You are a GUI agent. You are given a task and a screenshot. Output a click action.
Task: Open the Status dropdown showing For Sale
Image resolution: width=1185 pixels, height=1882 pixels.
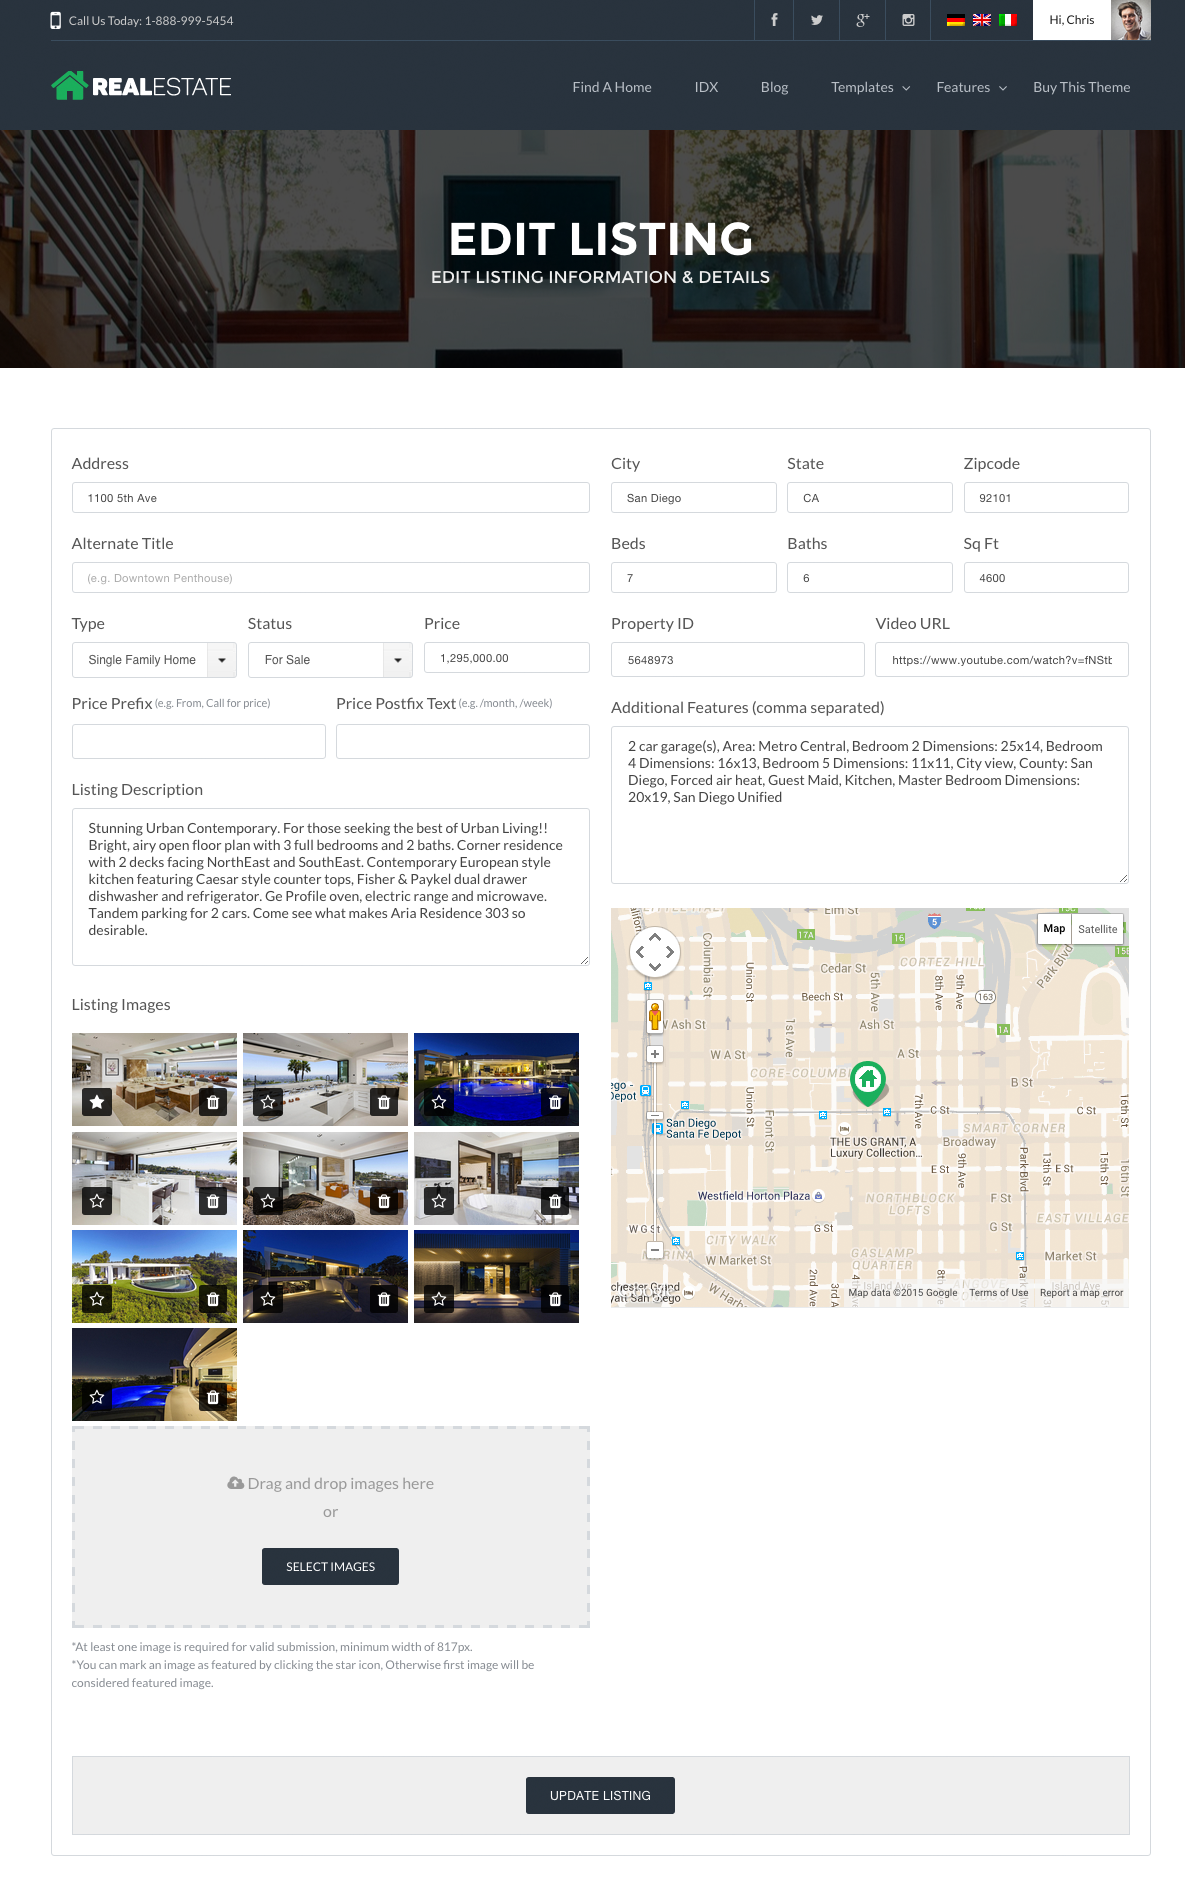click(330, 660)
